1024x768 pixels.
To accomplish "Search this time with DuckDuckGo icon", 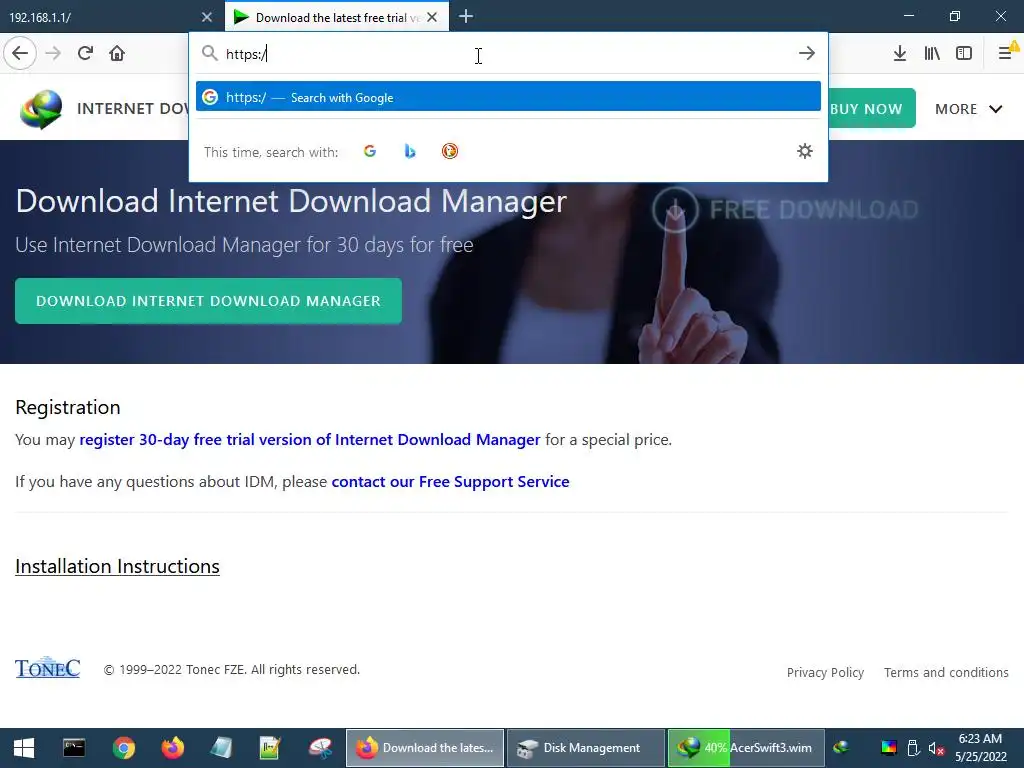I will tap(450, 152).
